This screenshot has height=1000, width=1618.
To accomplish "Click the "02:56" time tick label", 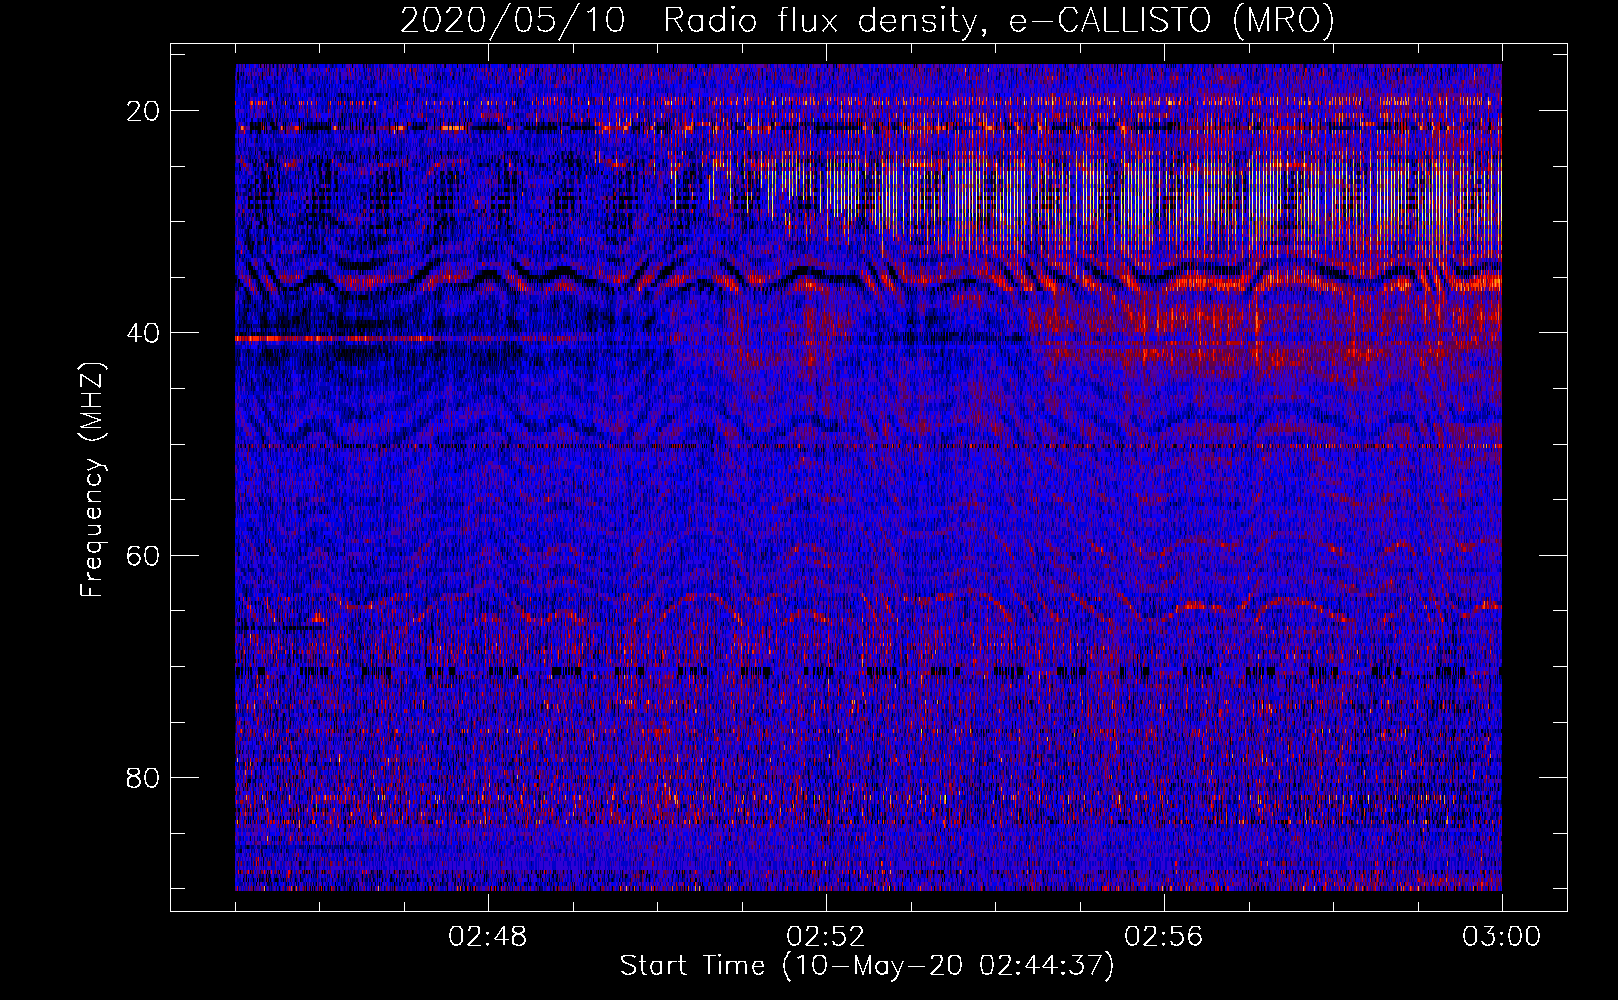I will (1164, 937).
